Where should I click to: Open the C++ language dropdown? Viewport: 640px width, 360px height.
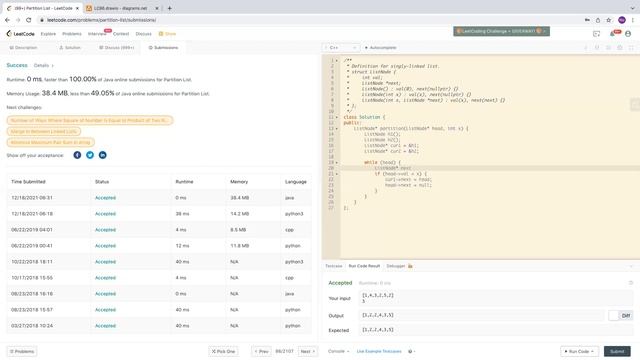342,48
